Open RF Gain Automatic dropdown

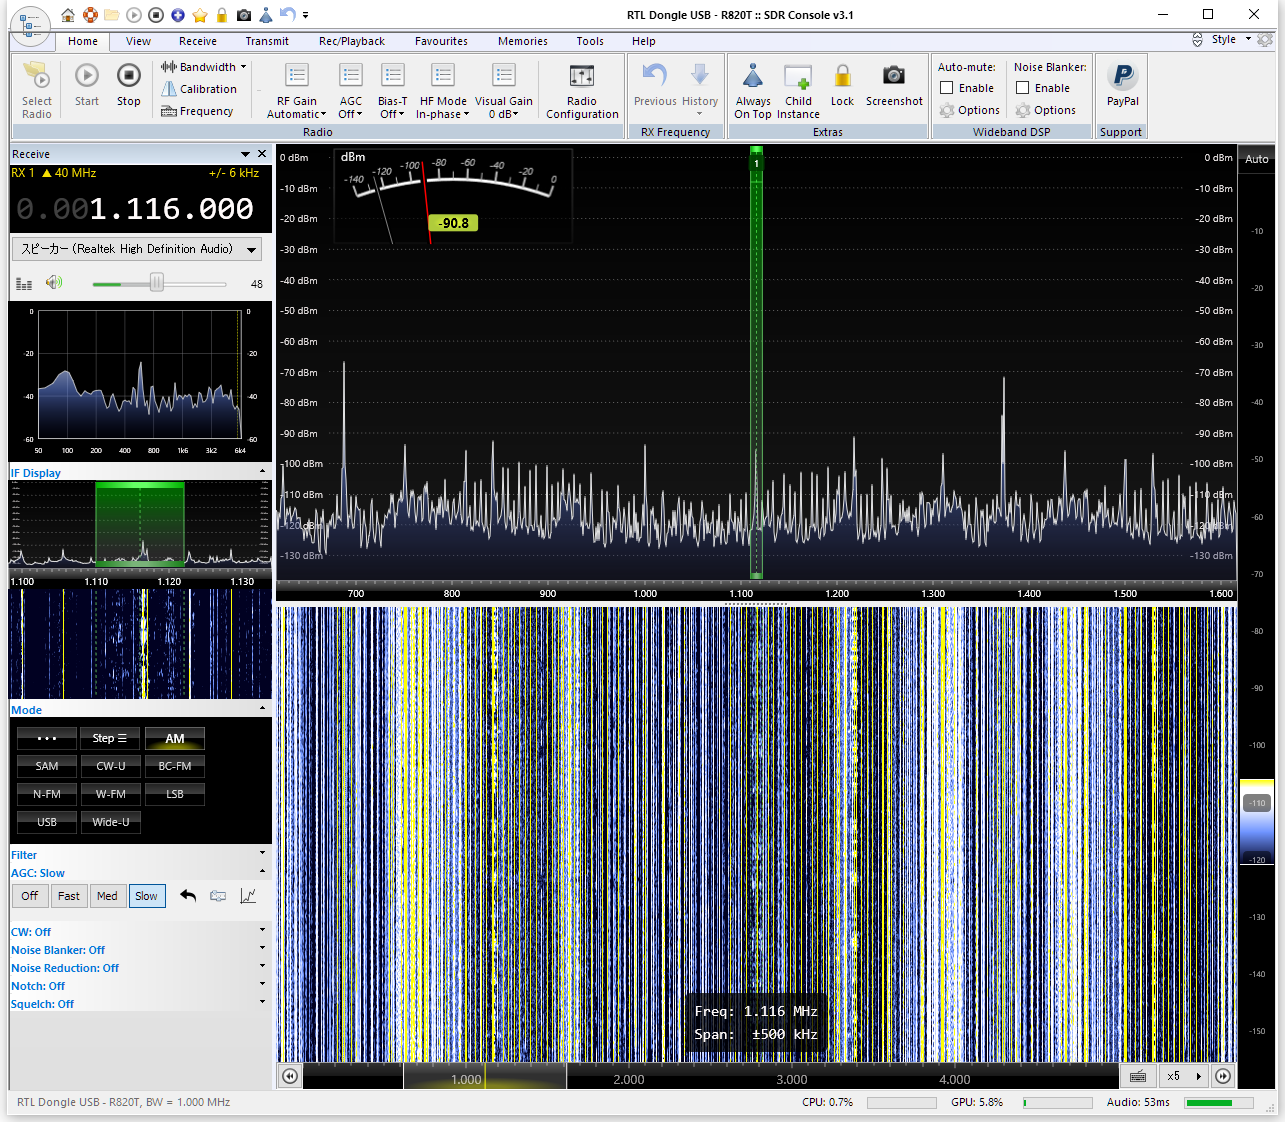click(297, 90)
